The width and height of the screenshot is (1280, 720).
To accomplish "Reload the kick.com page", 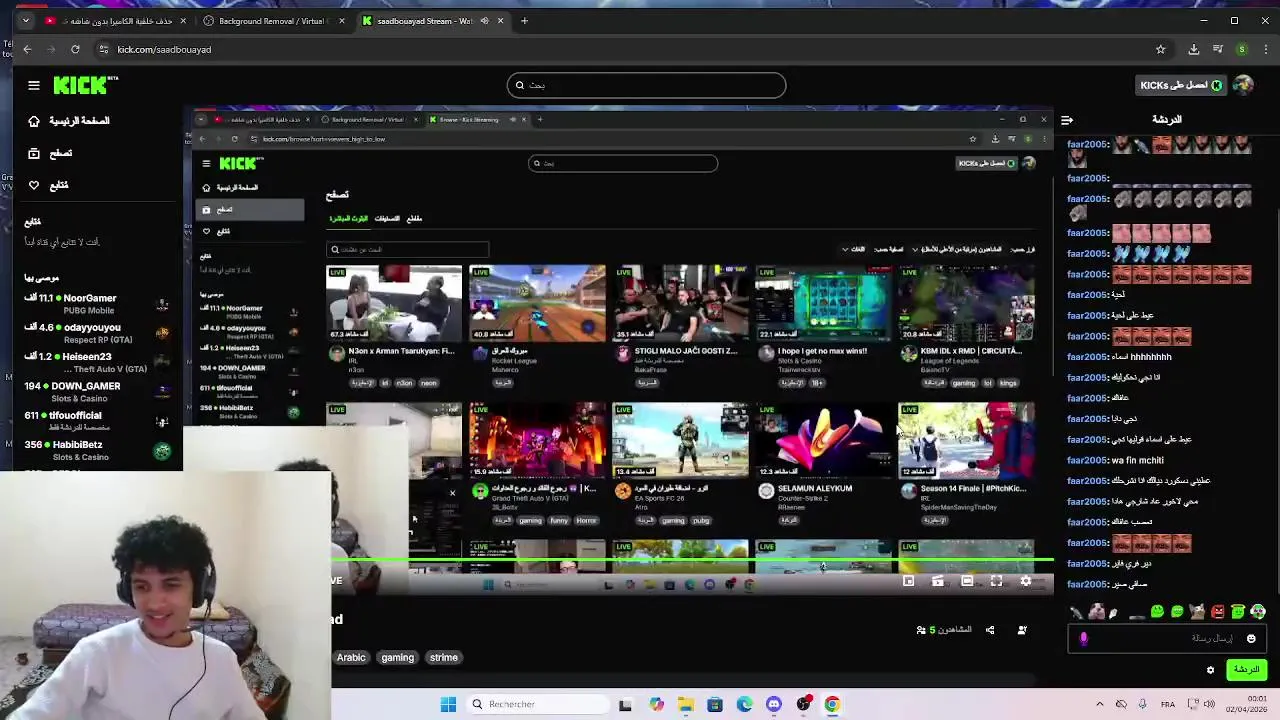I will pyautogui.click(x=75, y=49).
